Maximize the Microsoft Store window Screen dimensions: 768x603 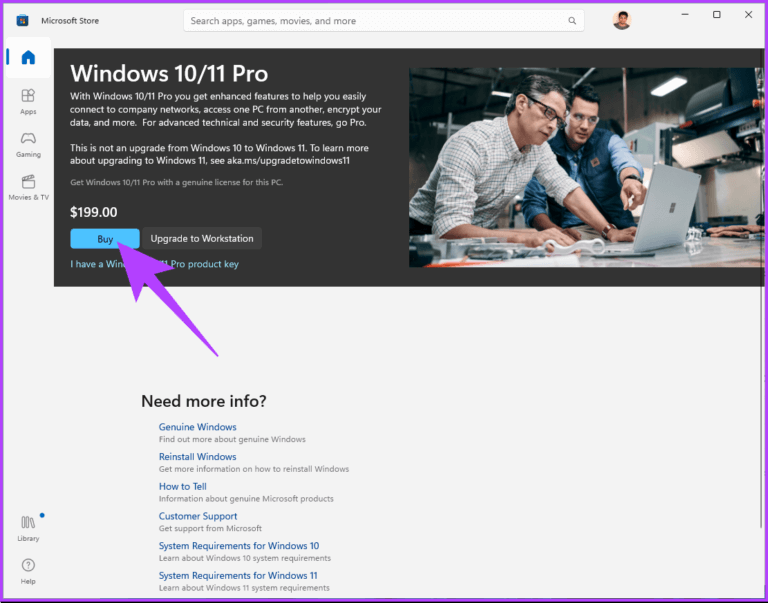tap(717, 15)
